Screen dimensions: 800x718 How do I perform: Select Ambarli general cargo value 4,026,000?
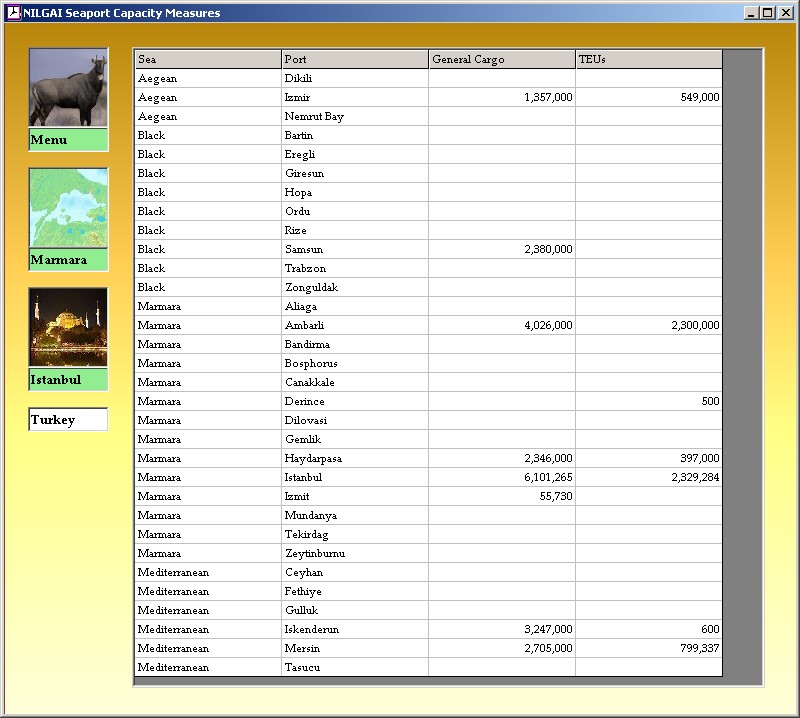(501, 325)
